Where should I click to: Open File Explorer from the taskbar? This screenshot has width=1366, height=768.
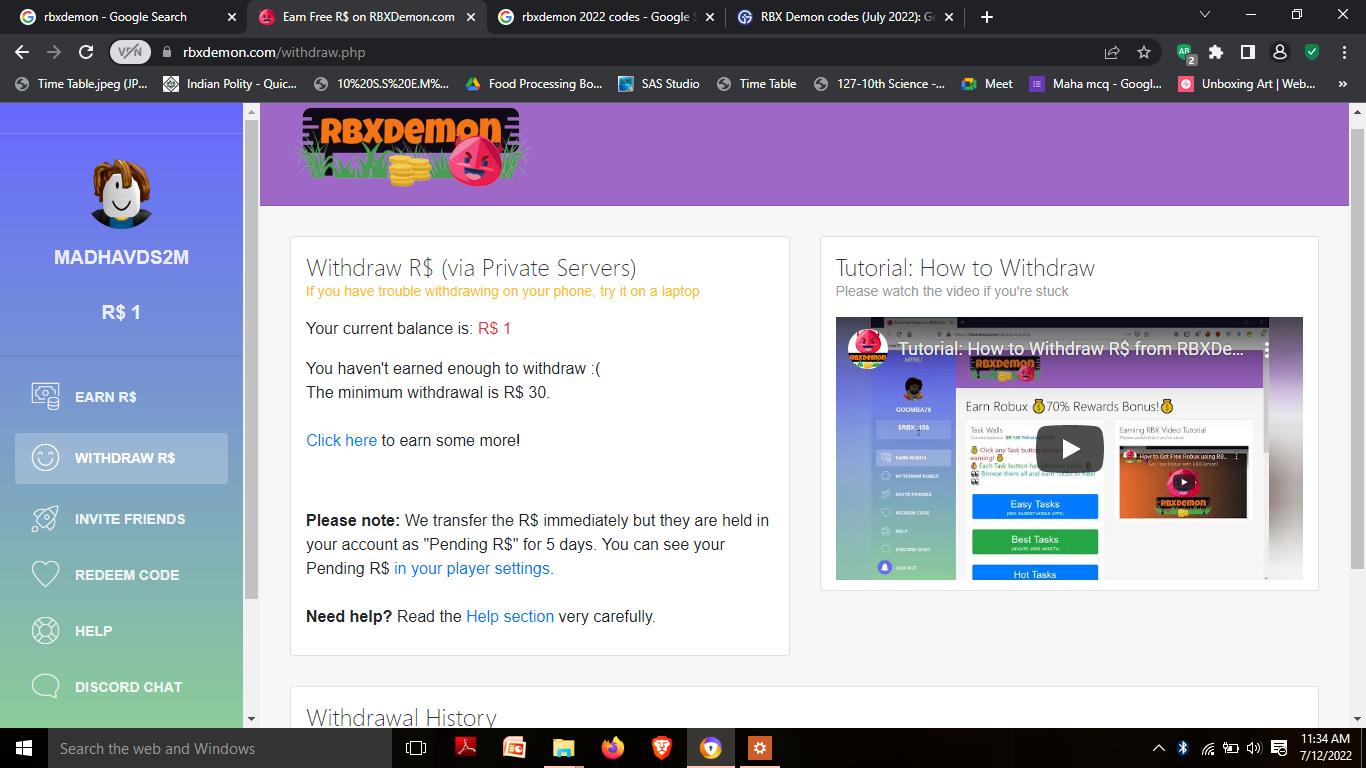(564, 748)
